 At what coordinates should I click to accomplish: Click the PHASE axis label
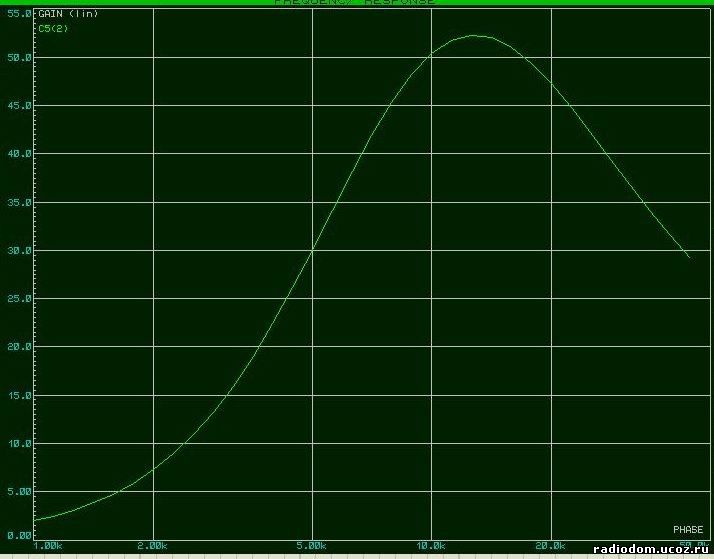(688, 529)
